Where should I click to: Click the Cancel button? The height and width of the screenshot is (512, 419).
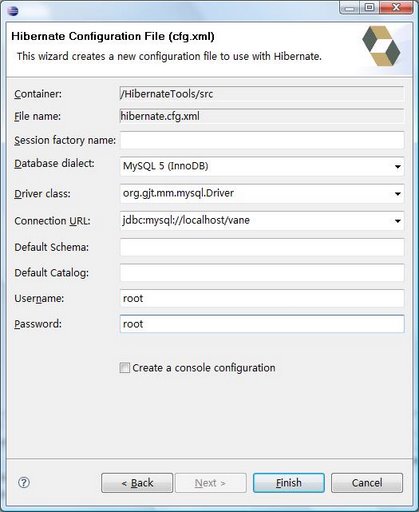pos(367,483)
